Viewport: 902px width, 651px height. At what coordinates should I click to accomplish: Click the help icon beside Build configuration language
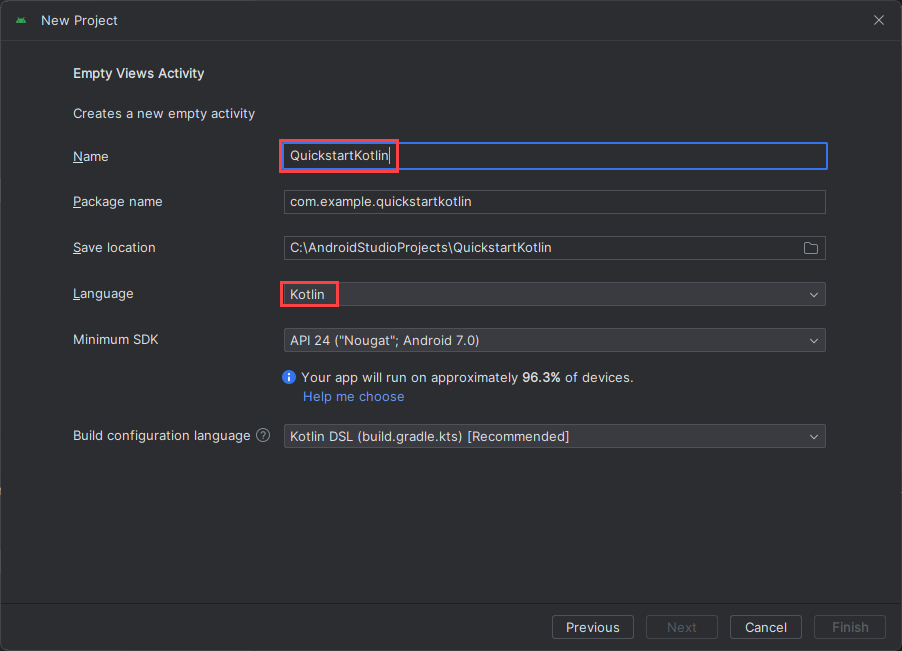coord(262,435)
